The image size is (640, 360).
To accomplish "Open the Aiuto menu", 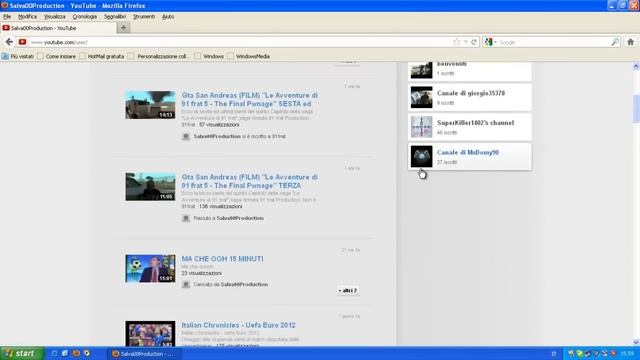I will [168, 17].
